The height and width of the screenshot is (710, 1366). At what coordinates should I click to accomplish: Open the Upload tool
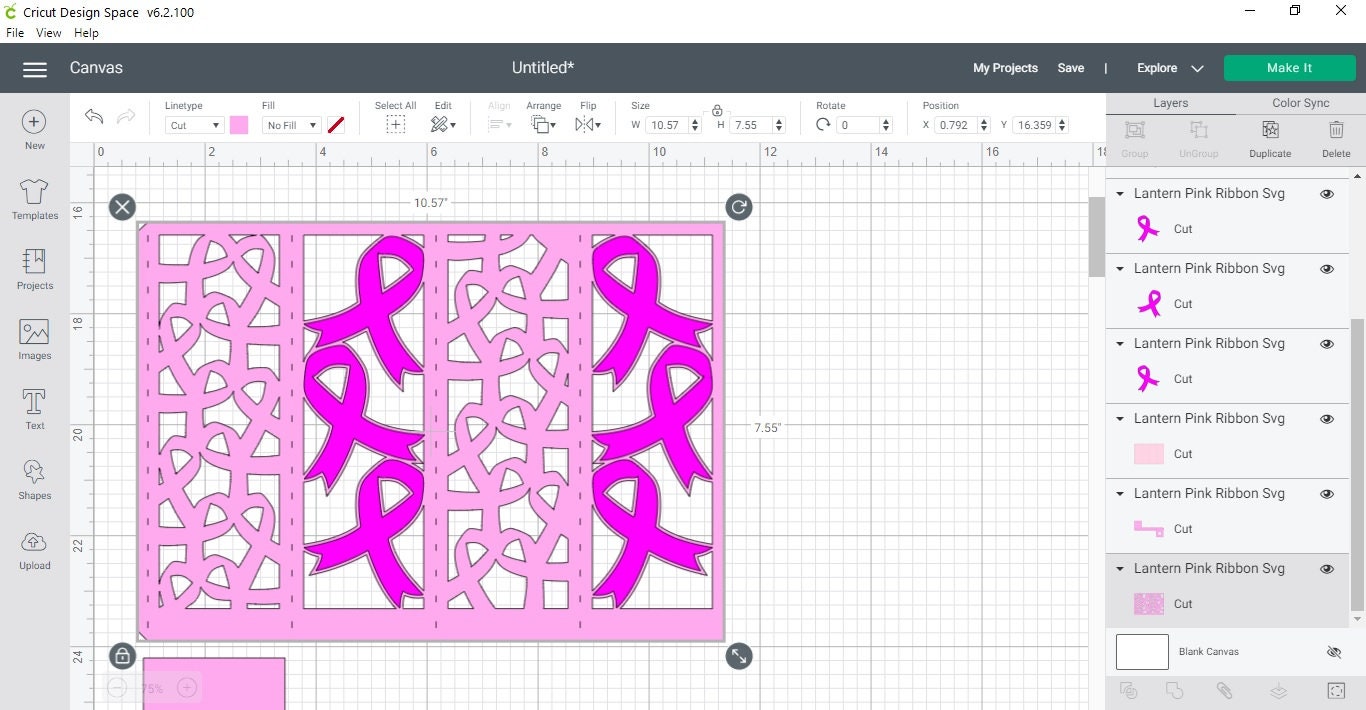(34, 548)
